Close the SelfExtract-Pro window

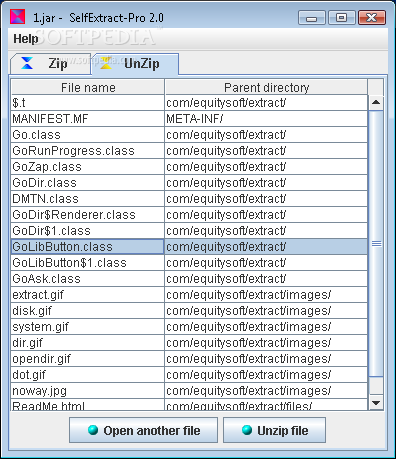click(x=372, y=18)
